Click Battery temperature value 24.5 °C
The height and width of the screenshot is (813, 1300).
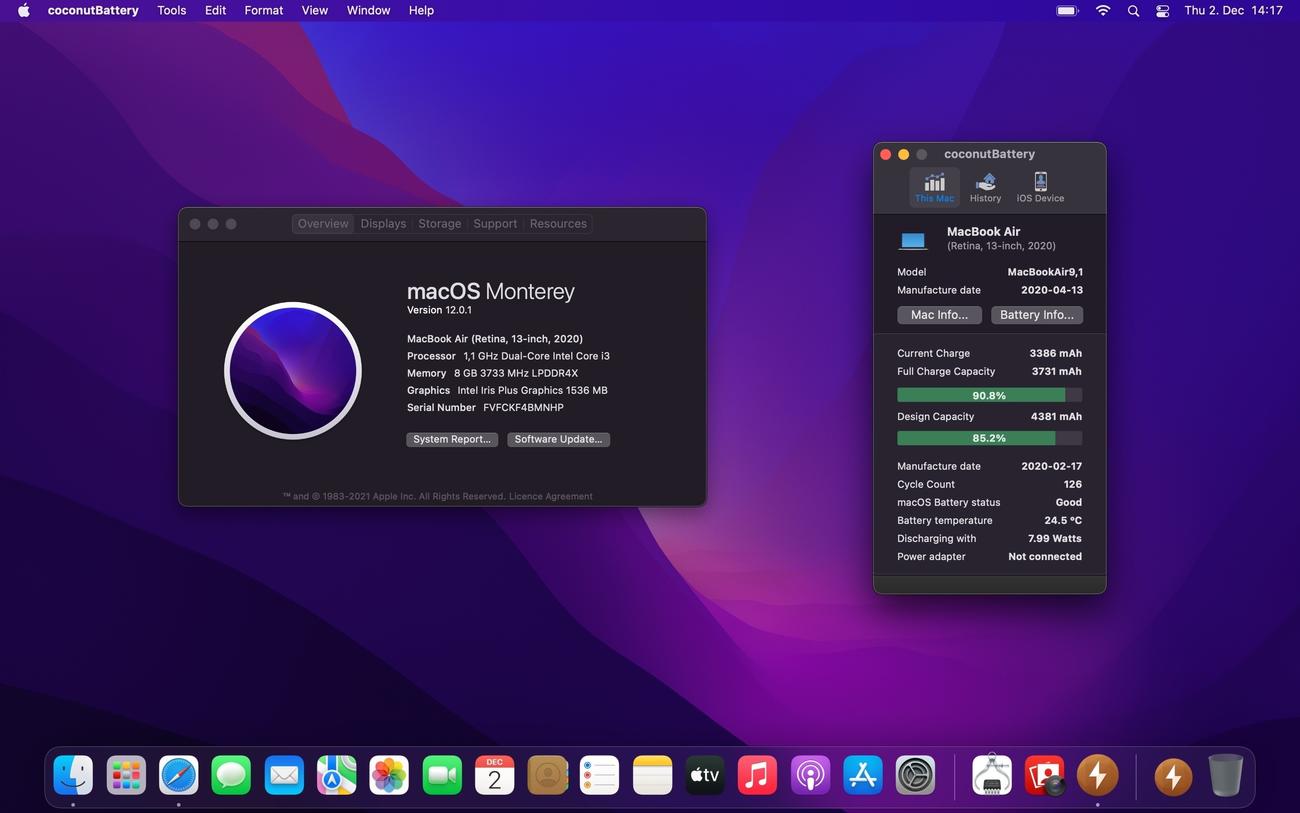click(1062, 520)
